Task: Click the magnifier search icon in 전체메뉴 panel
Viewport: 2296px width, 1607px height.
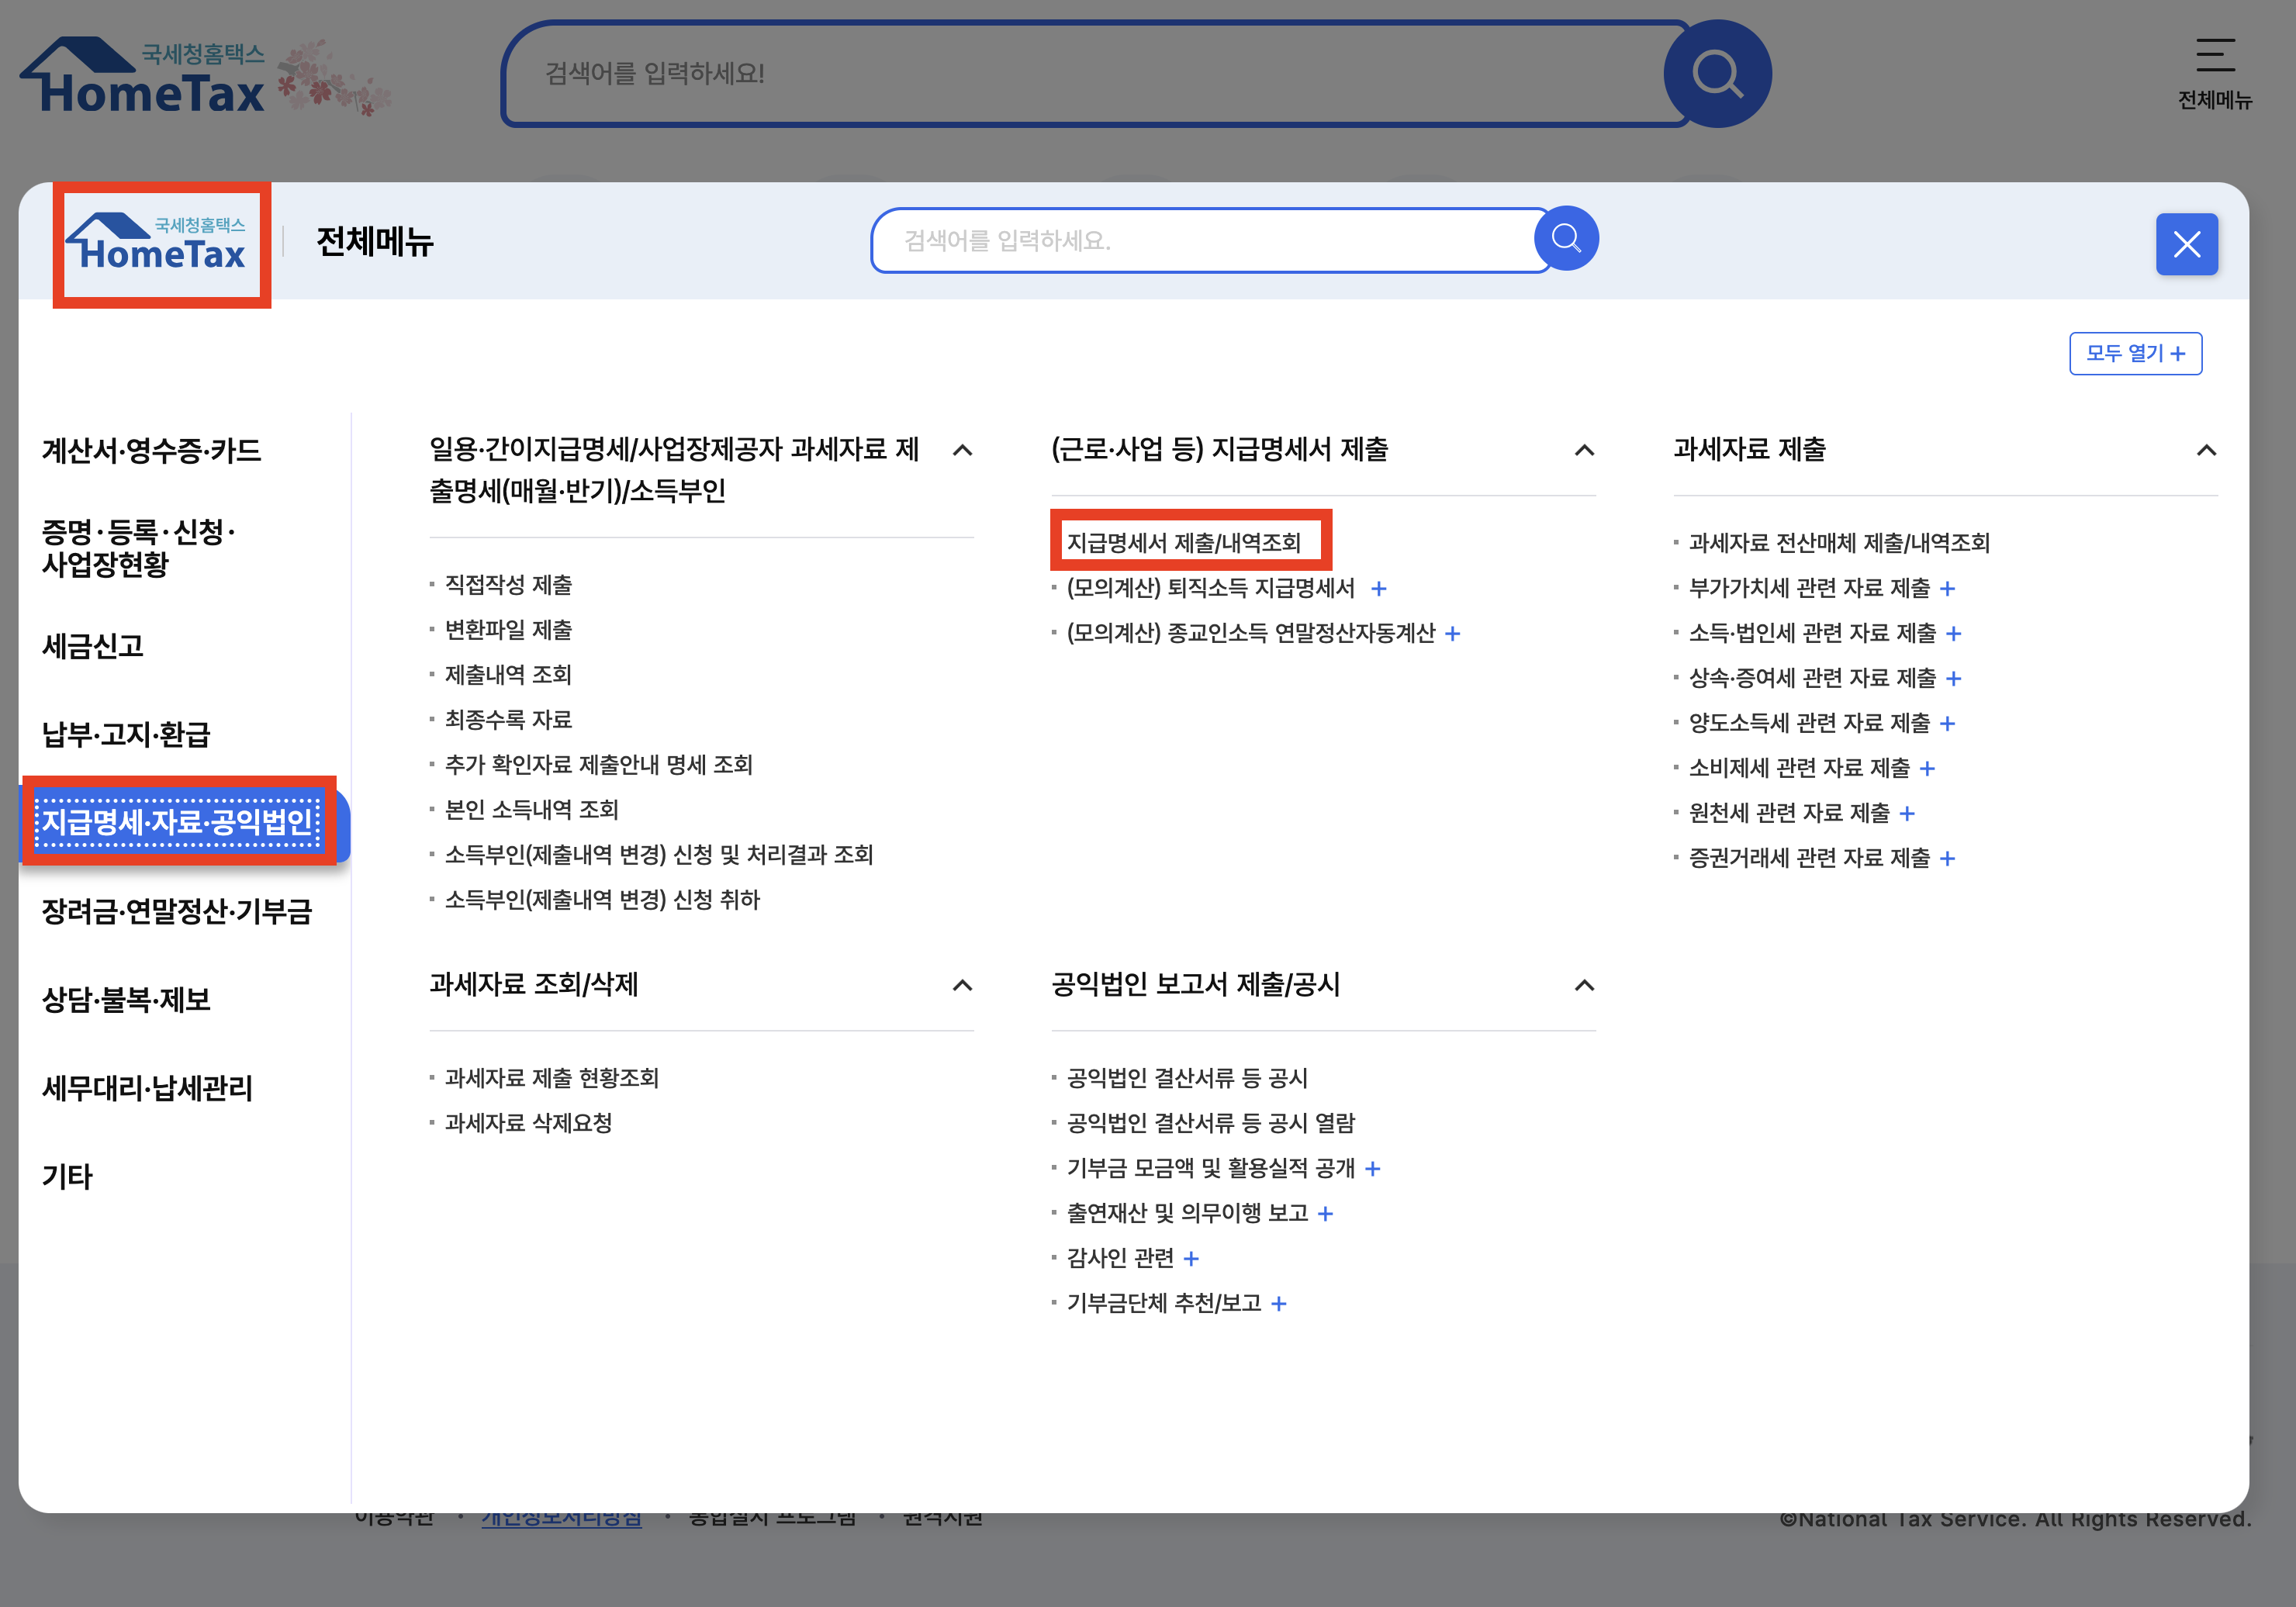Action: 1566,239
